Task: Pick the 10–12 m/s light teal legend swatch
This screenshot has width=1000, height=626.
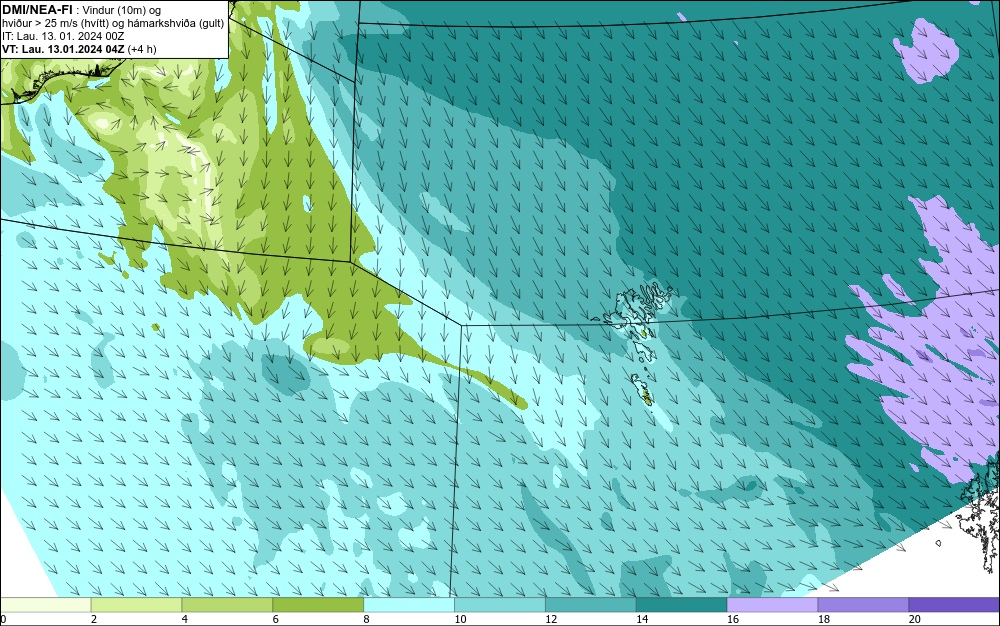Action: [x=500, y=605]
